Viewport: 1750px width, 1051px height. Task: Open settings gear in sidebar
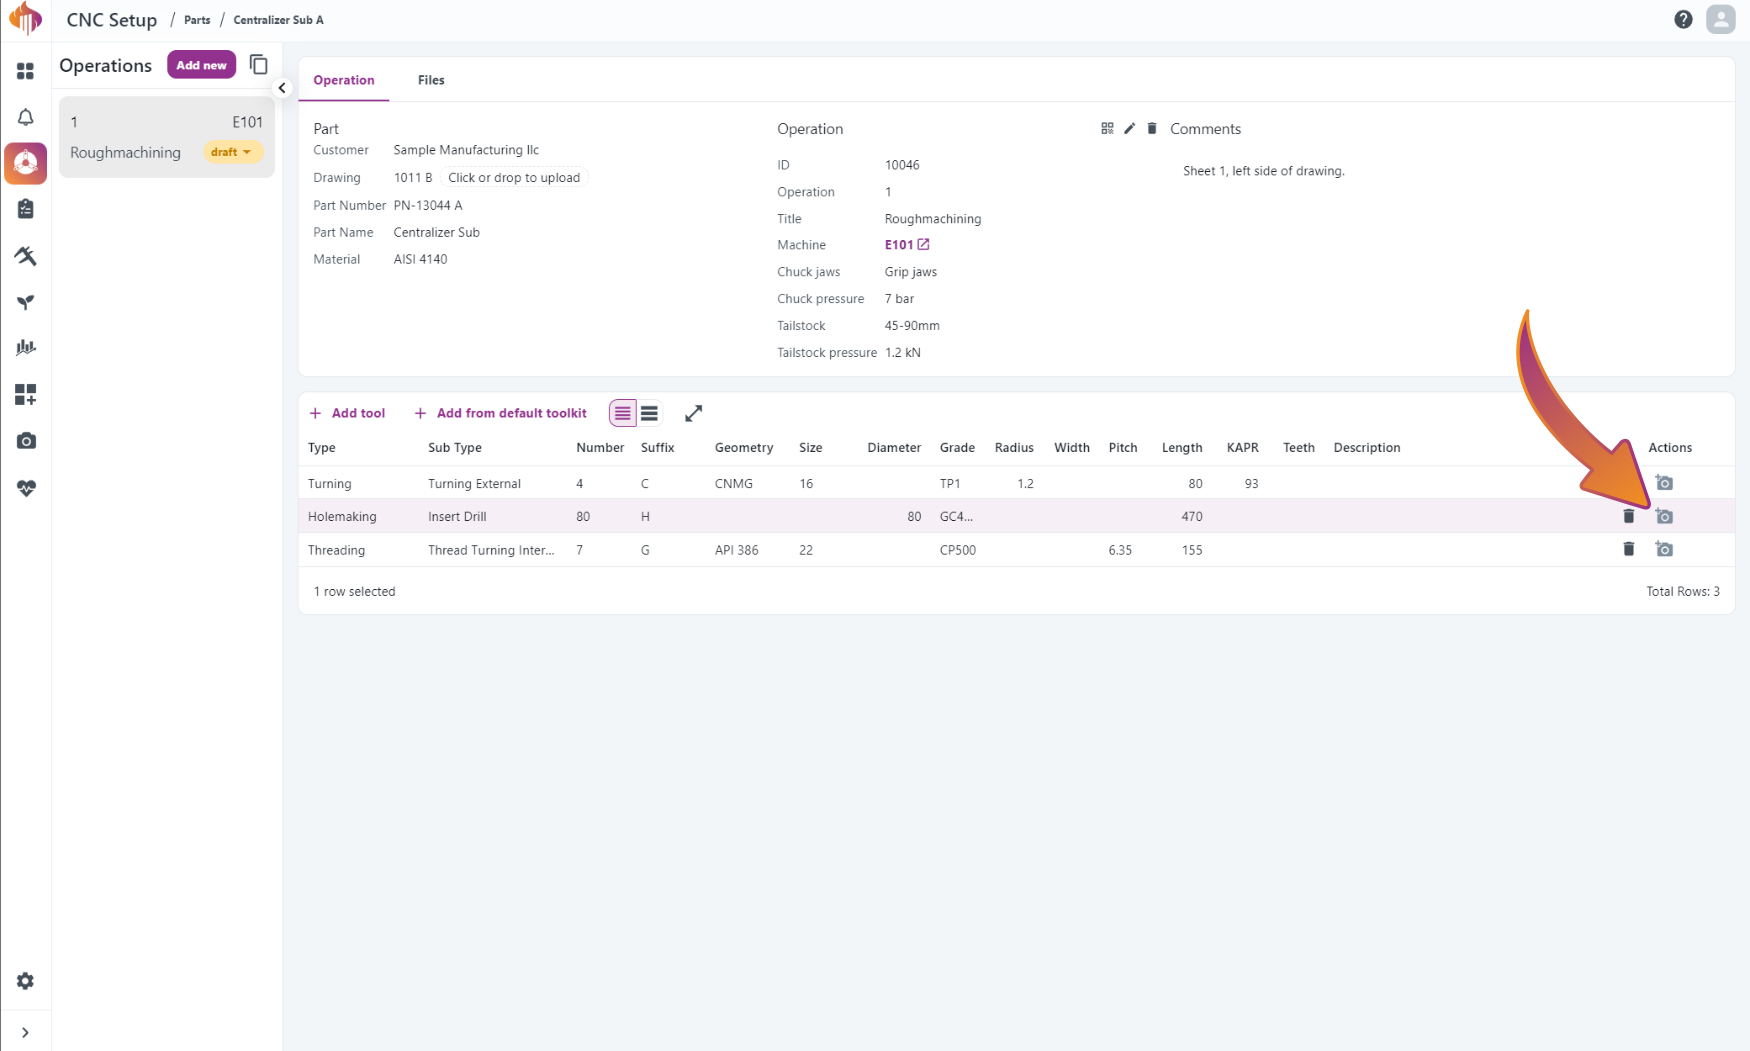[25, 981]
